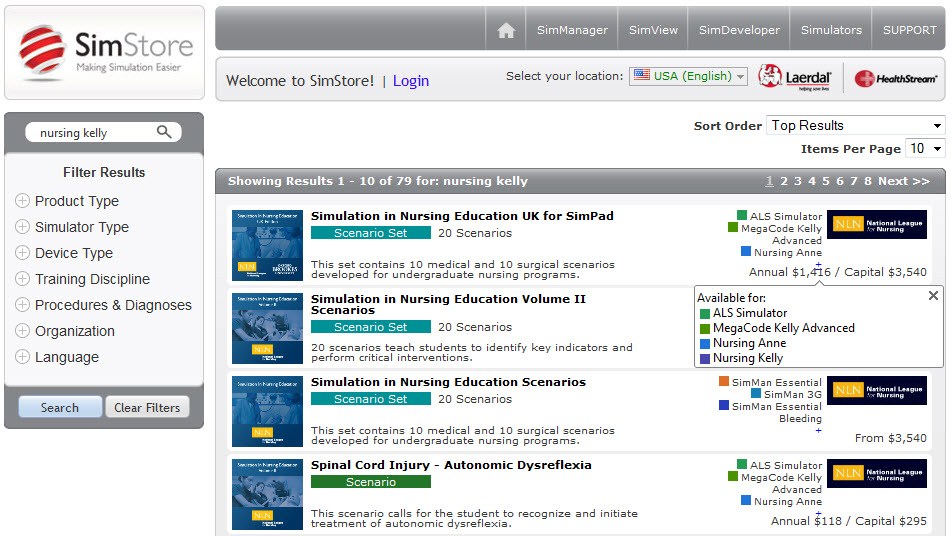Open the Sort Order dropdown

coord(855,126)
